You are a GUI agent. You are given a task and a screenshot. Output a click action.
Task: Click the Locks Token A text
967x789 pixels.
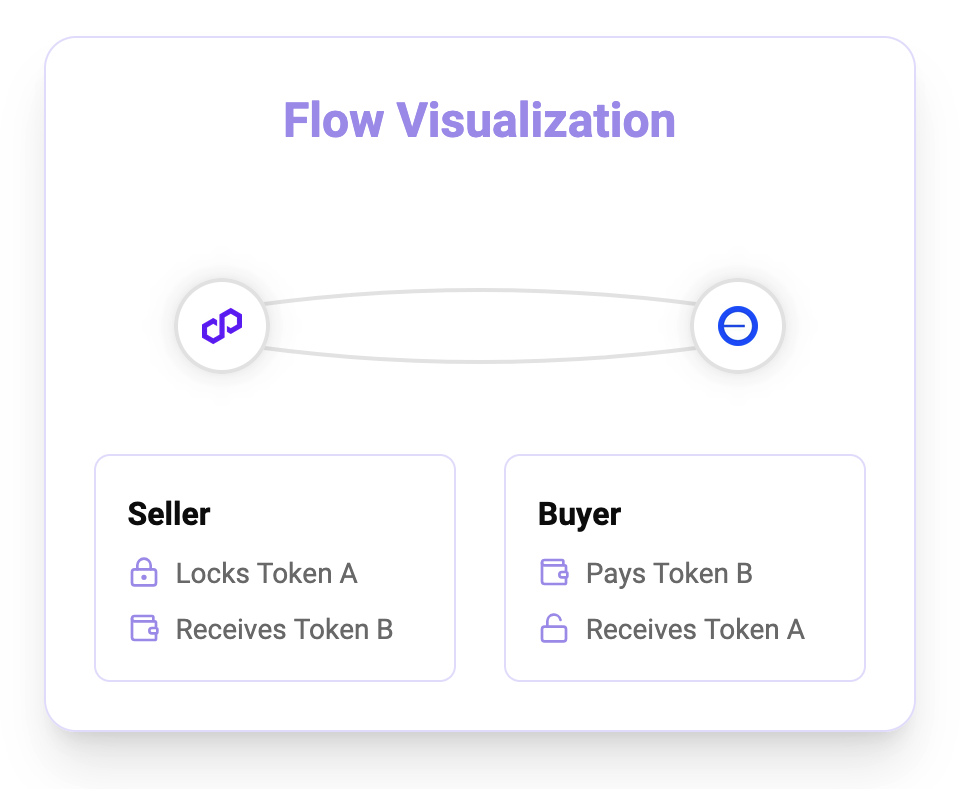[266, 573]
